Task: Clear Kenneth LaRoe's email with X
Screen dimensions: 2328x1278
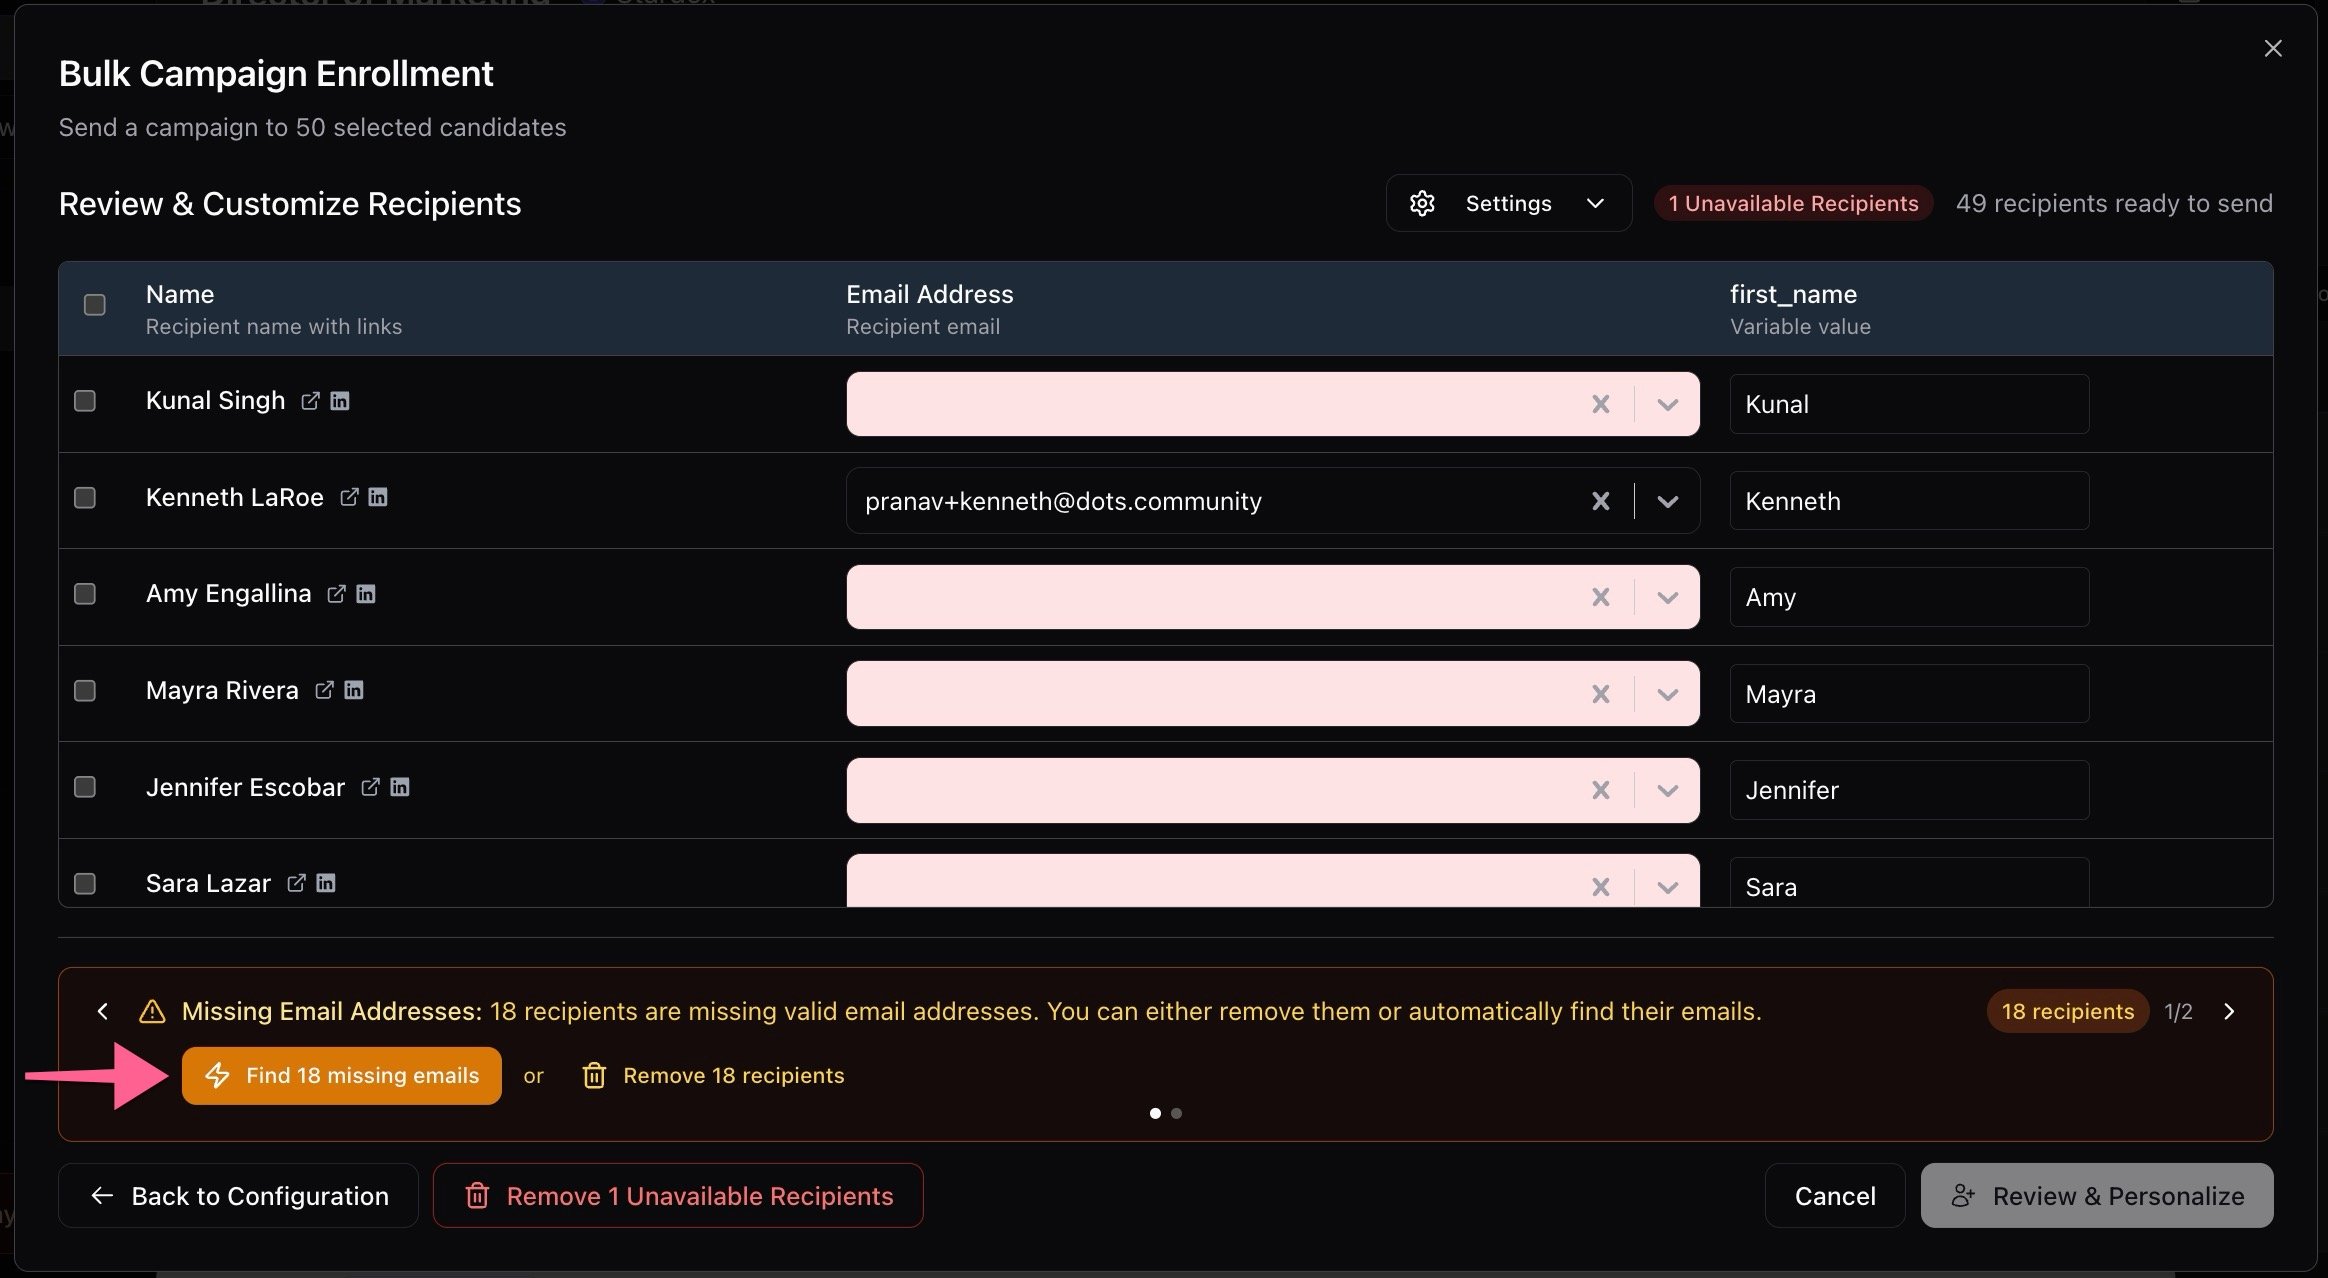Action: (1601, 501)
